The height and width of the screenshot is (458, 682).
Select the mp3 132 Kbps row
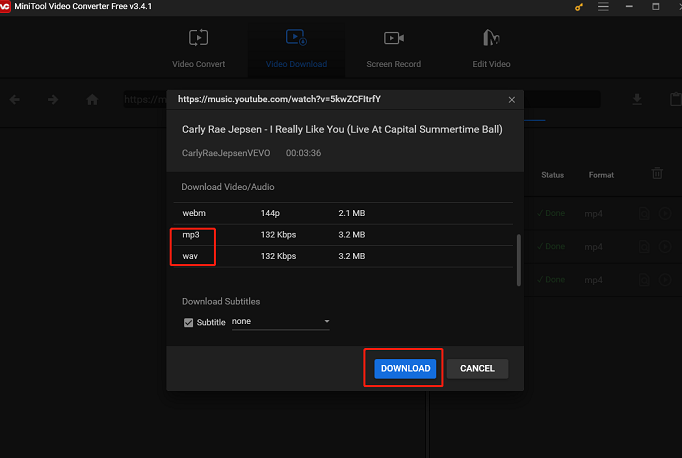(x=343, y=235)
